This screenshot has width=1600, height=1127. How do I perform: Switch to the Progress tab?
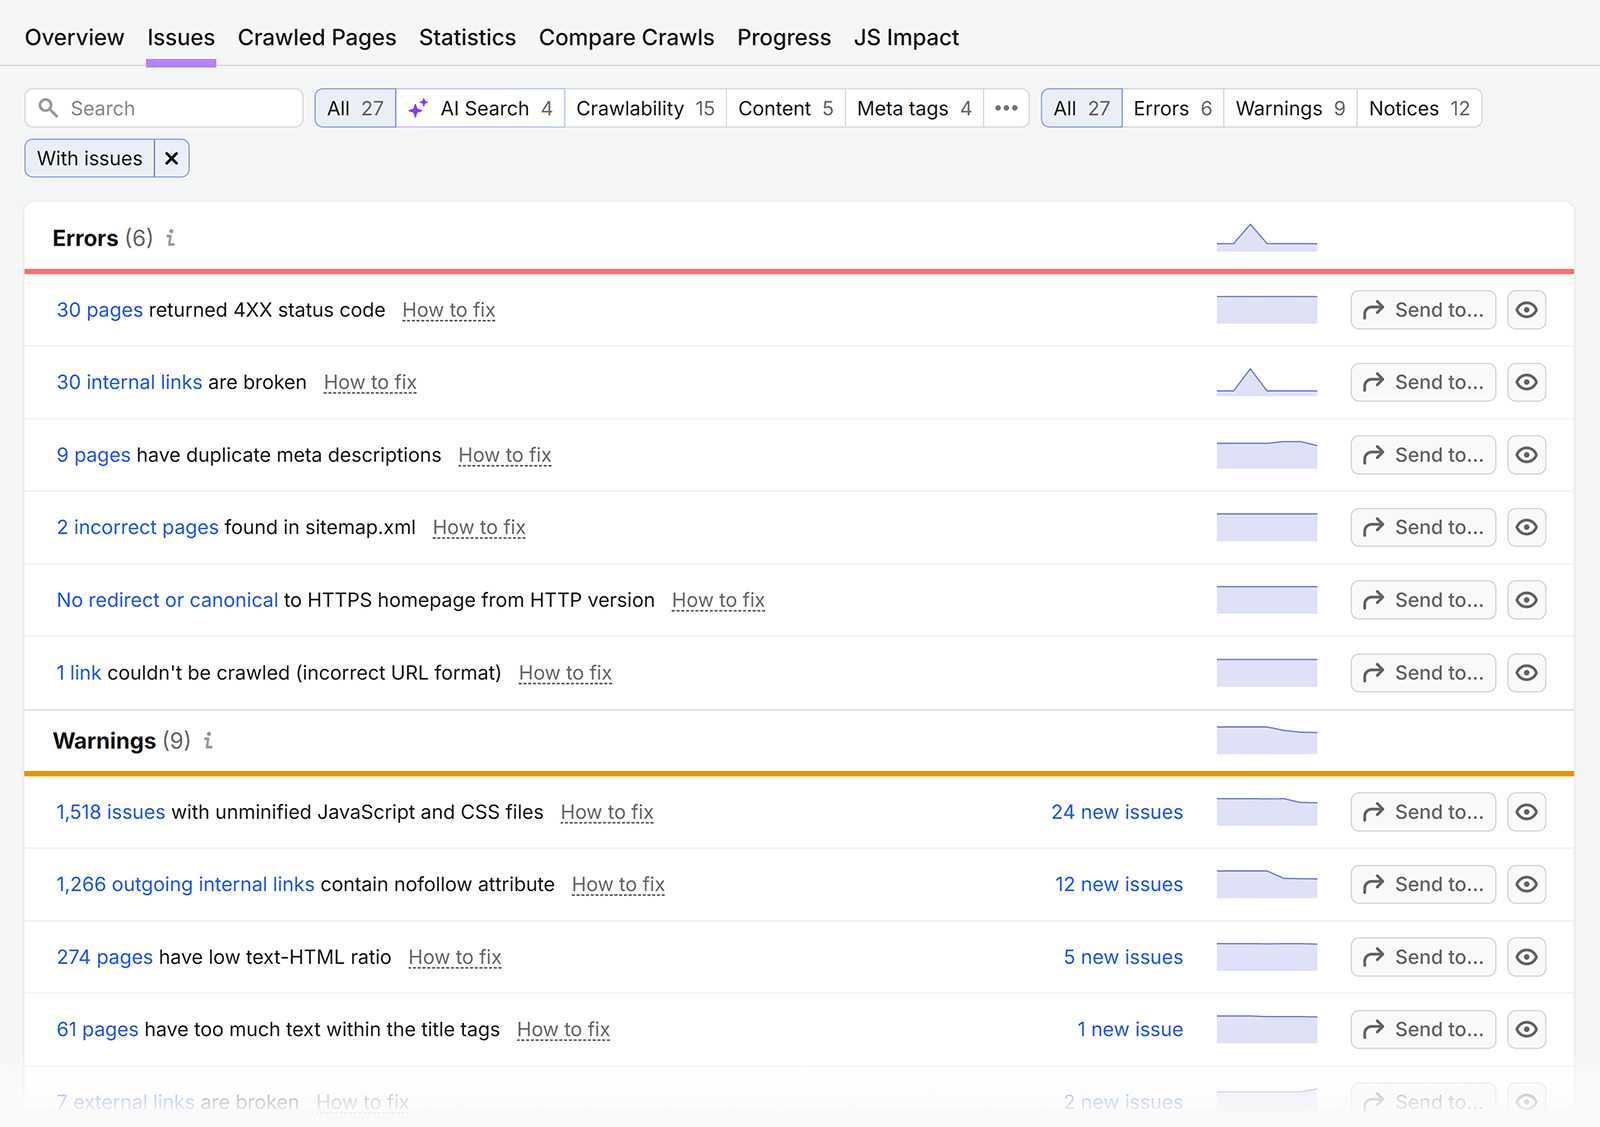[x=784, y=38]
